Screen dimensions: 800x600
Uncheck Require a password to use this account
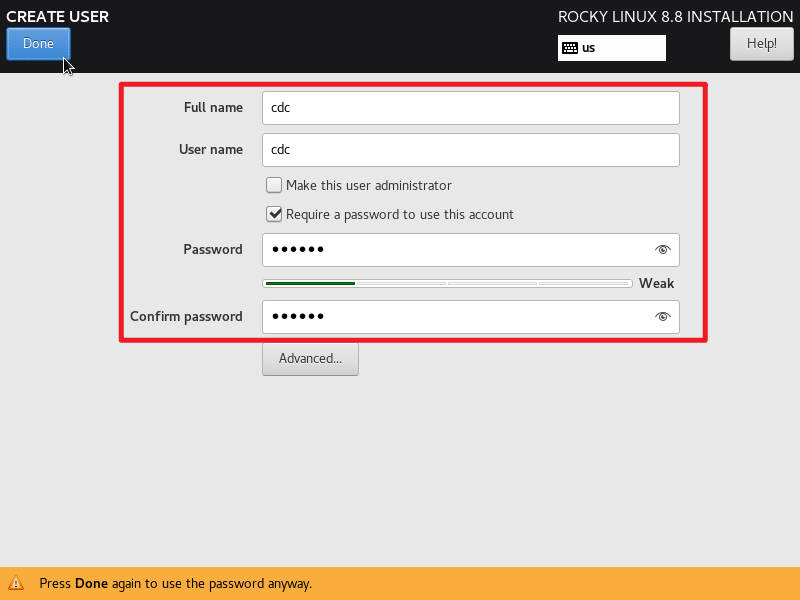click(x=274, y=214)
